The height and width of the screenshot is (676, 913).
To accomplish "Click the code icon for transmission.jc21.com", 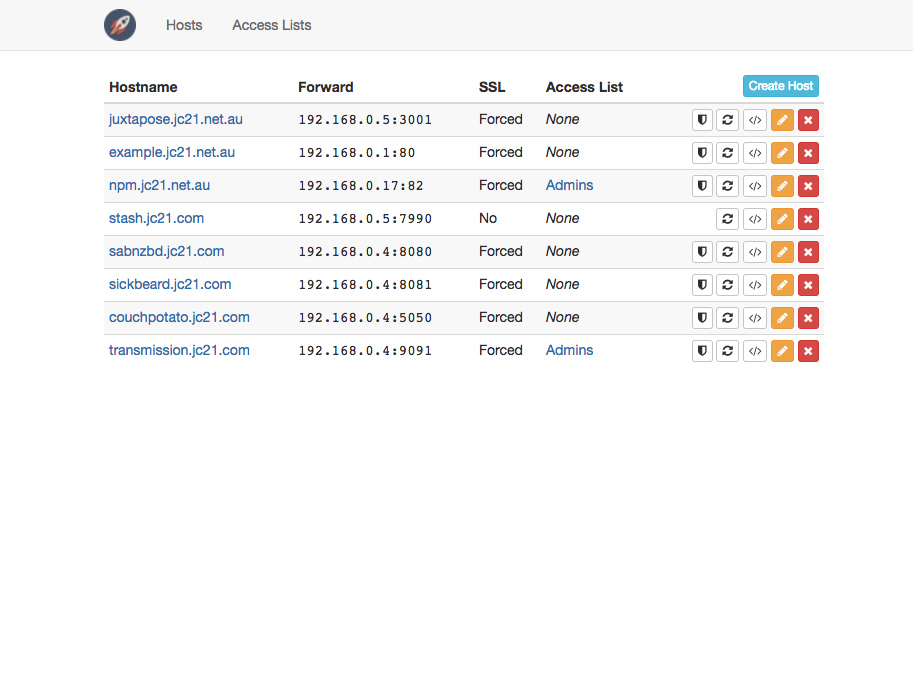I will coord(755,351).
